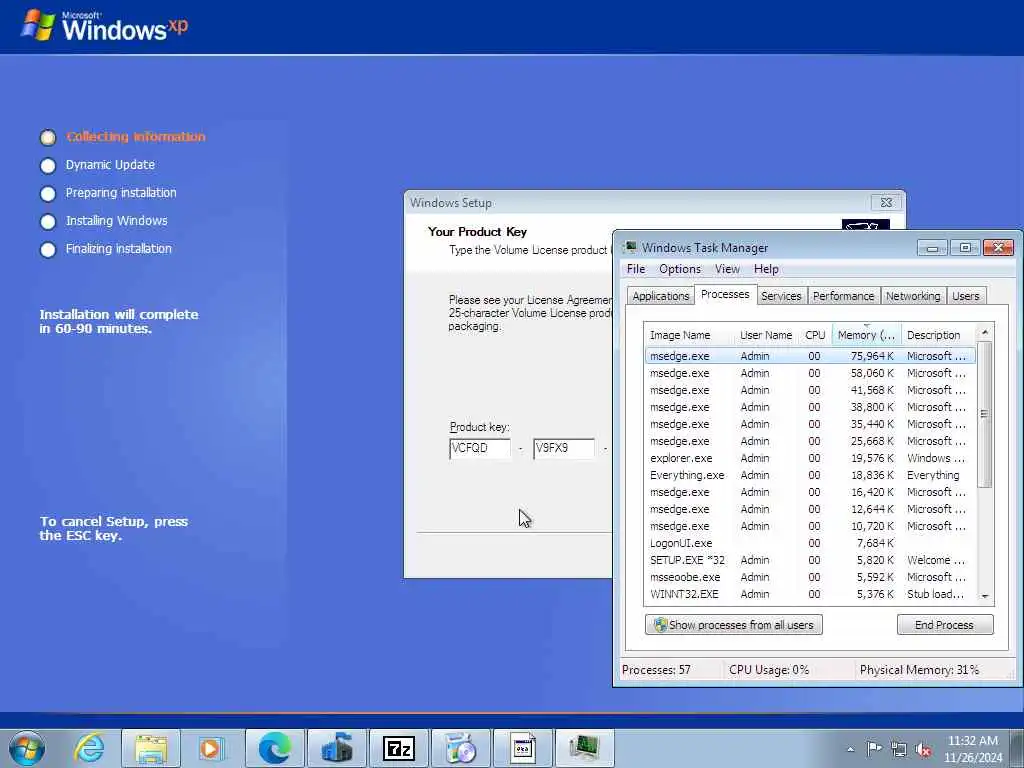The width and height of the screenshot is (1024, 768).
Task: Click Physical Memory: 31% in status bar
Action: pos(919,669)
